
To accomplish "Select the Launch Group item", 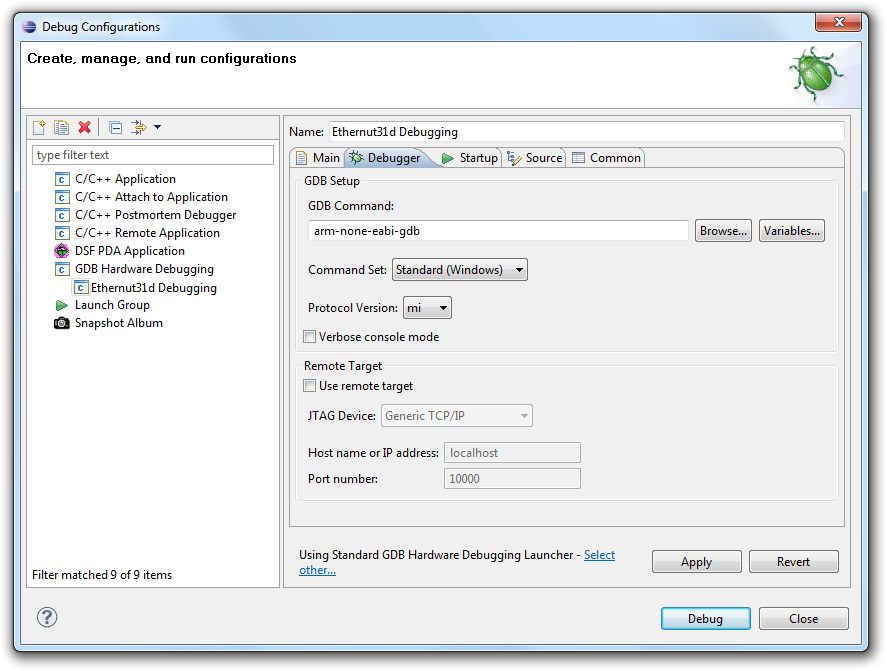I will 111,305.
